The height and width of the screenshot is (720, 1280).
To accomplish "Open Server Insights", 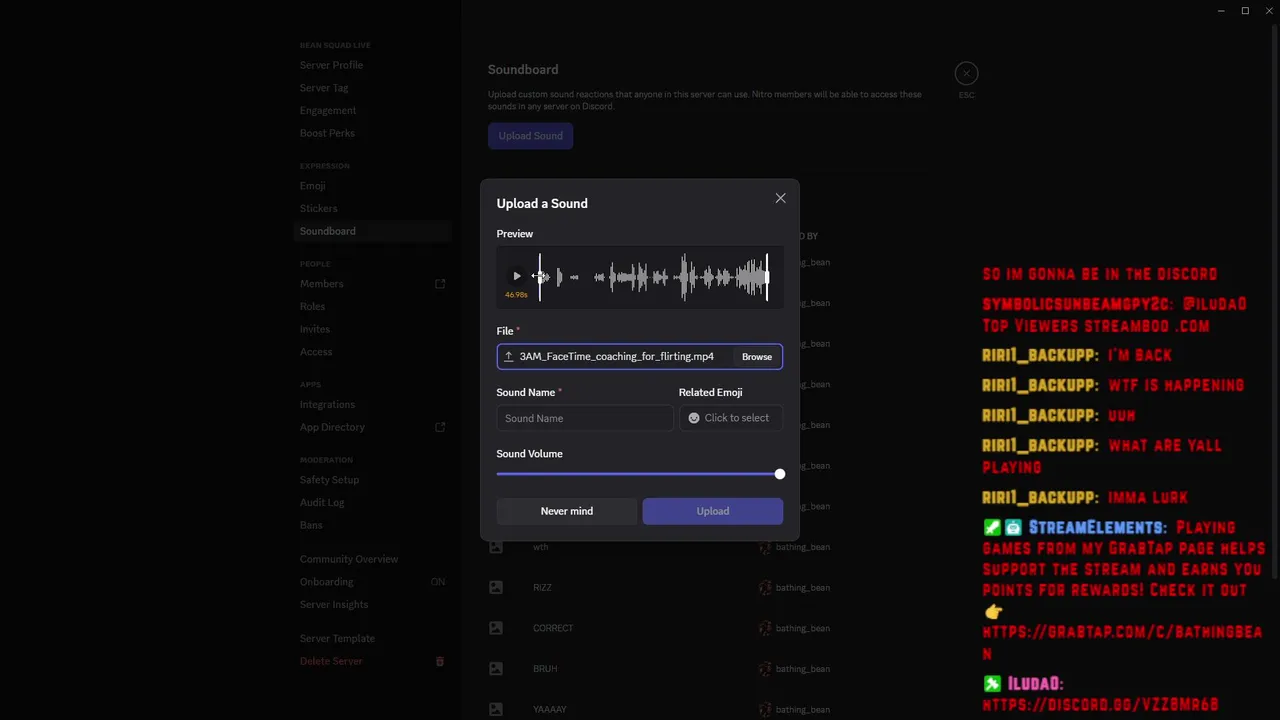I will pyautogui.click(x=334, y=605).
